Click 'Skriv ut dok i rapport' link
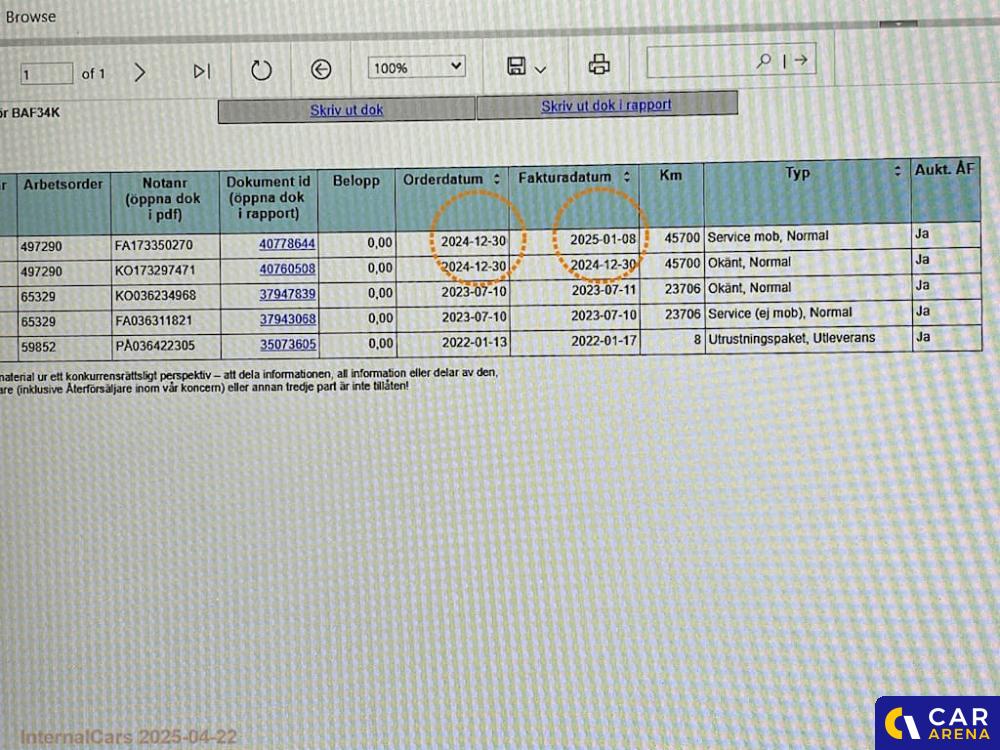This screenshot has width=1000, height=750. tap(606, 105)
